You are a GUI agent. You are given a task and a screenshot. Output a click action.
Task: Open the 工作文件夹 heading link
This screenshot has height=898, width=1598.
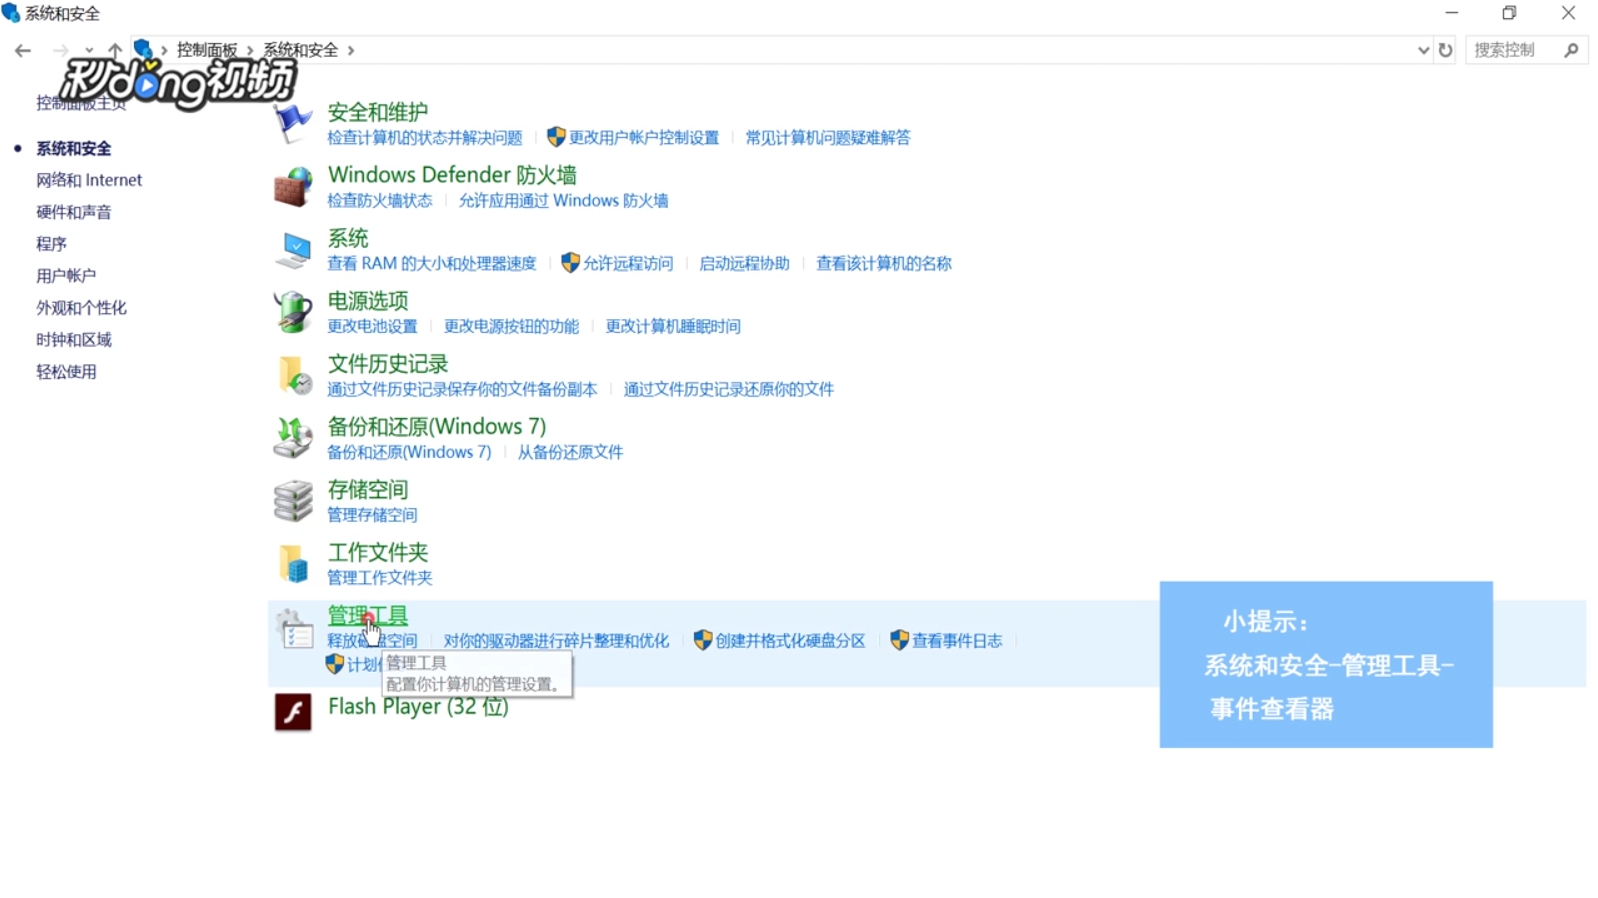click(x=378, y=553)
